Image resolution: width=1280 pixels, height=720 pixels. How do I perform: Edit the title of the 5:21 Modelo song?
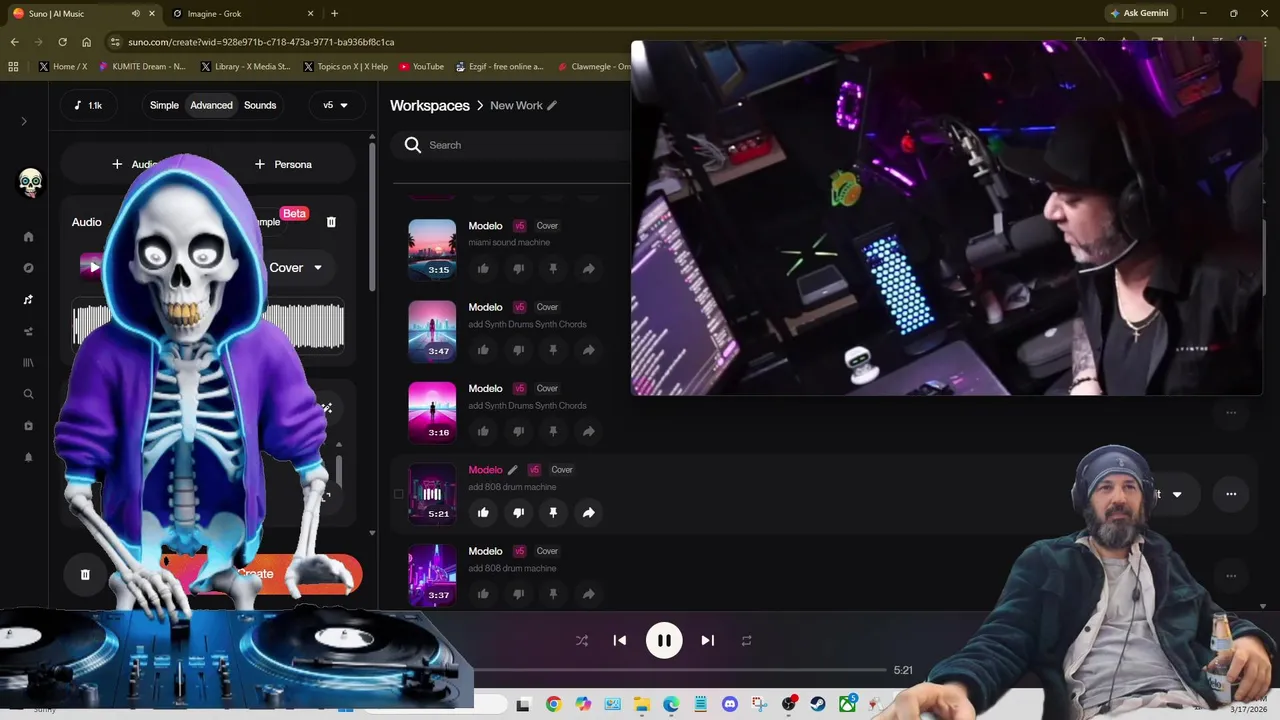(x=513, y=470)
